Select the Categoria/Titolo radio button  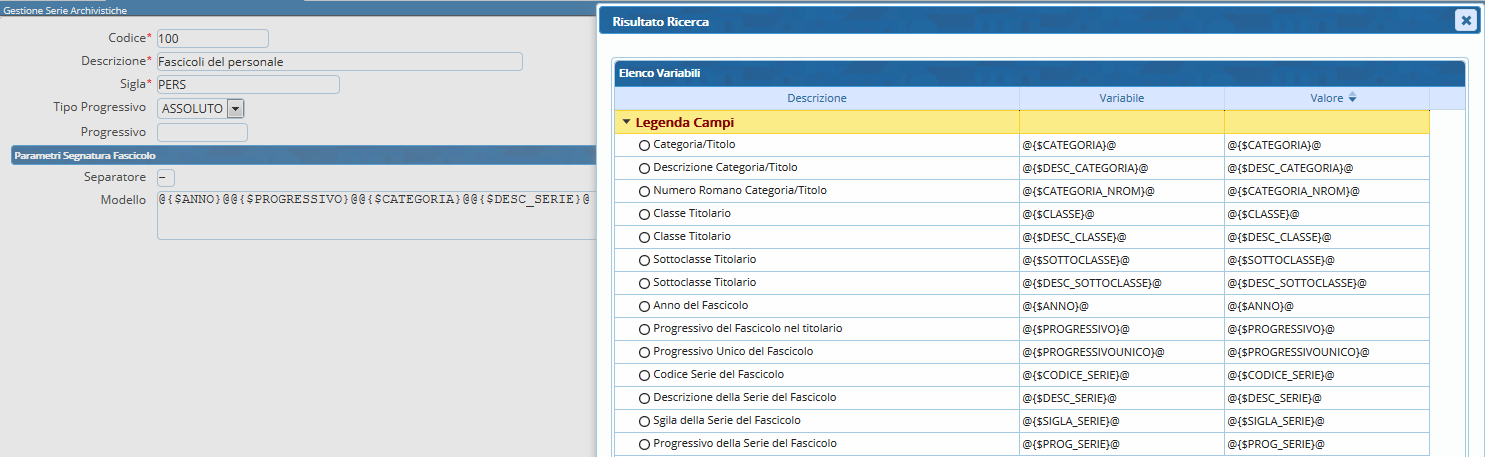[x=644, y=145]
